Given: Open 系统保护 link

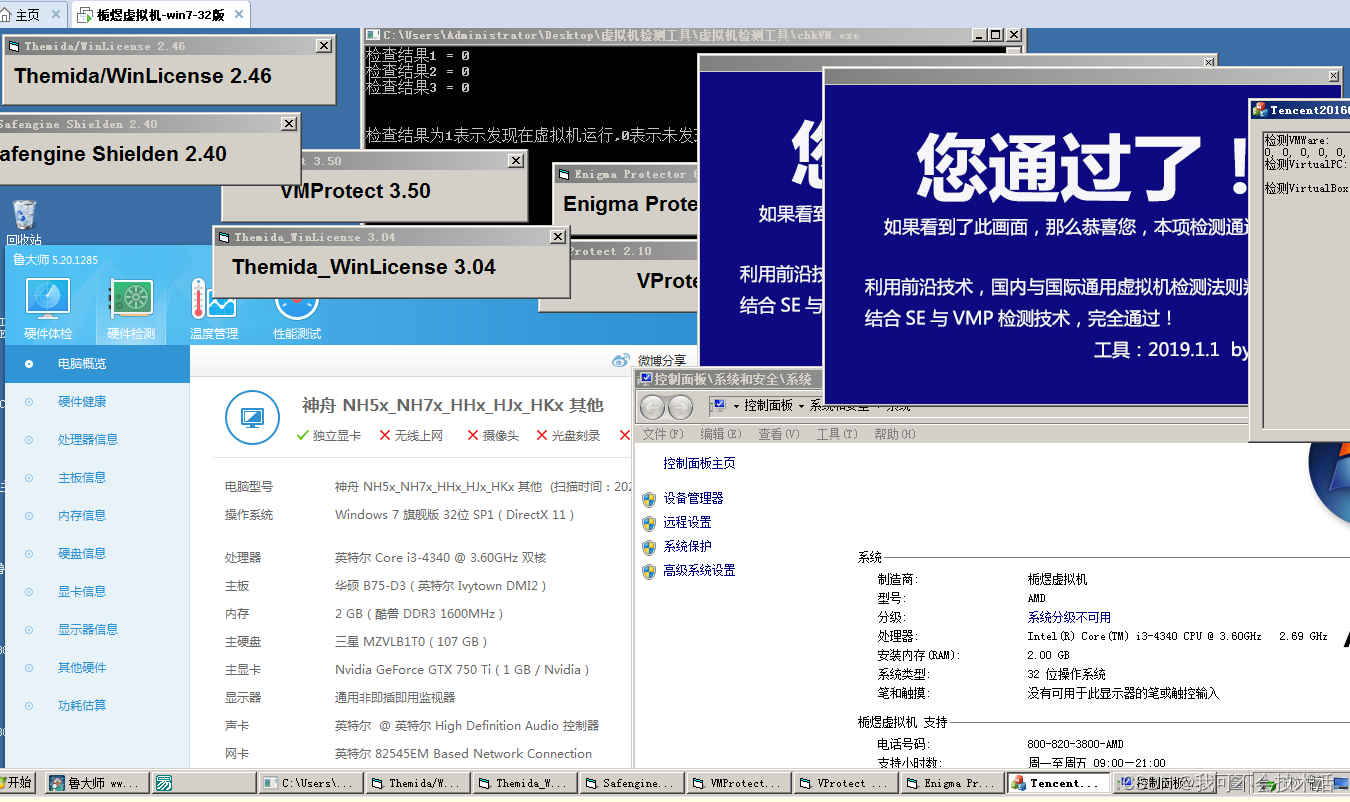Looking at the screenshot, I should click(687, 546).
